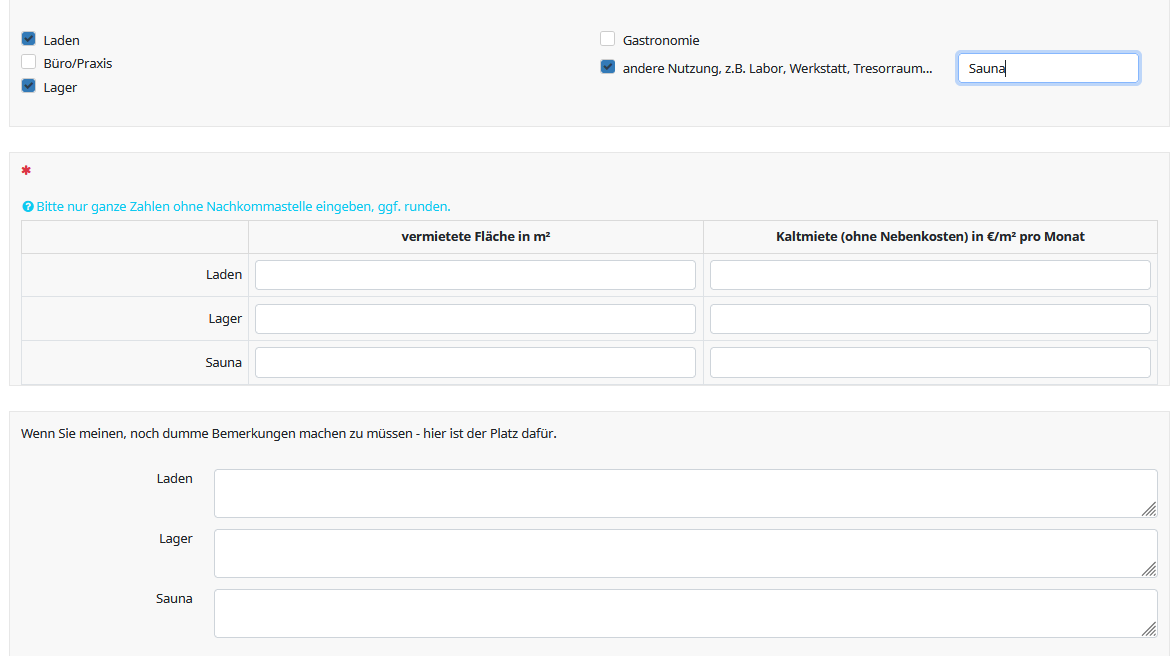The image size is (1175, 656).
Task: Uncheck the Laden checkbox
Action: coord(29,39)
